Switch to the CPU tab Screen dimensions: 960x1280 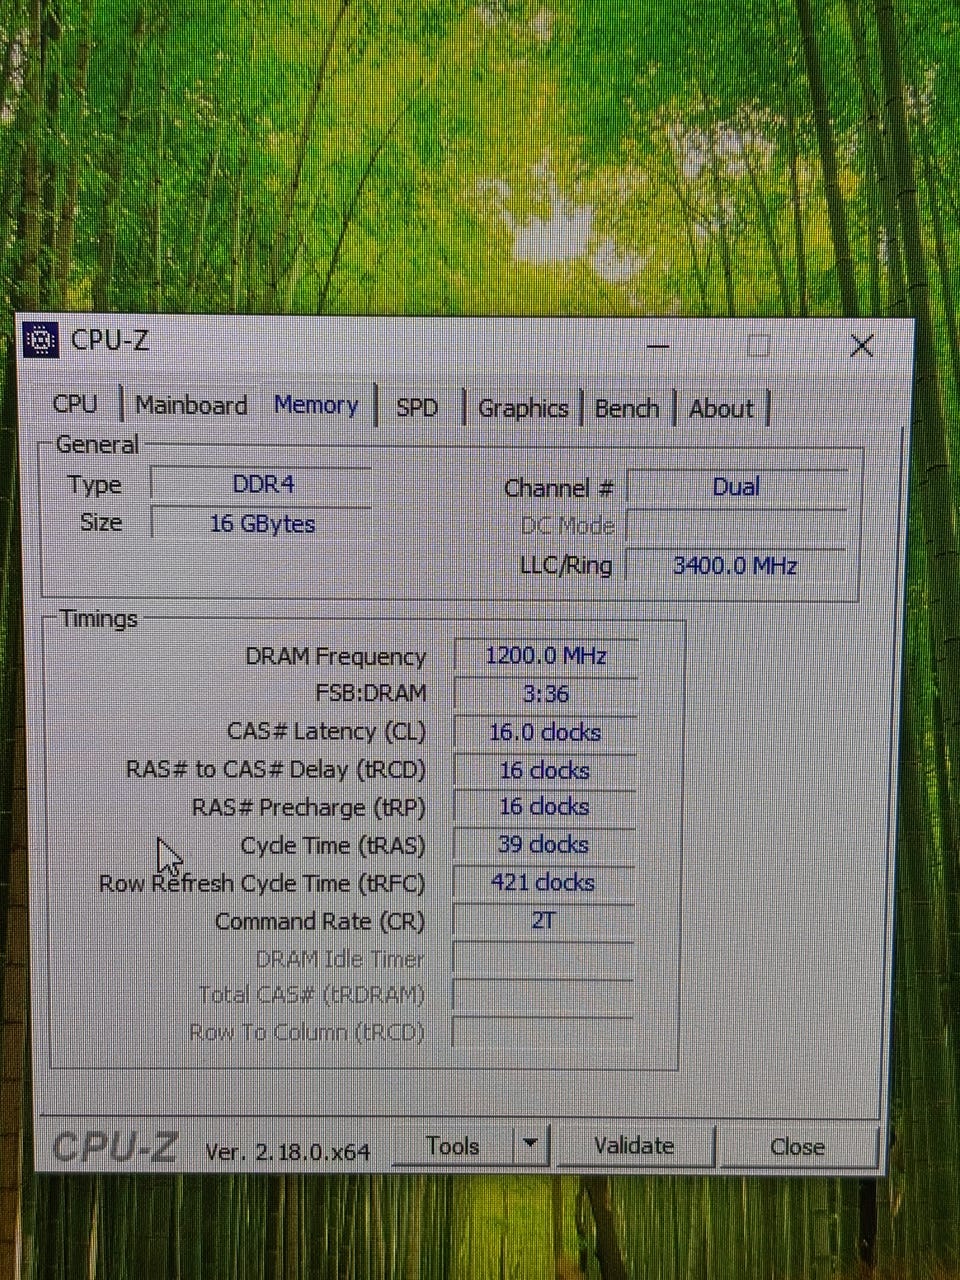click(75, 404)
